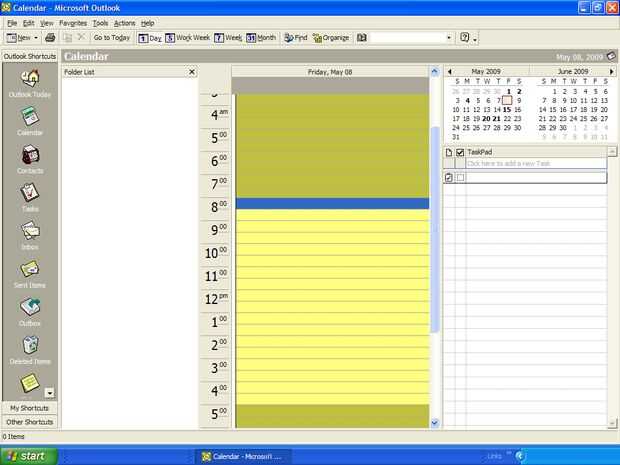Select May 15 in date navigator
620x465 pixels.
pos(507,110)
